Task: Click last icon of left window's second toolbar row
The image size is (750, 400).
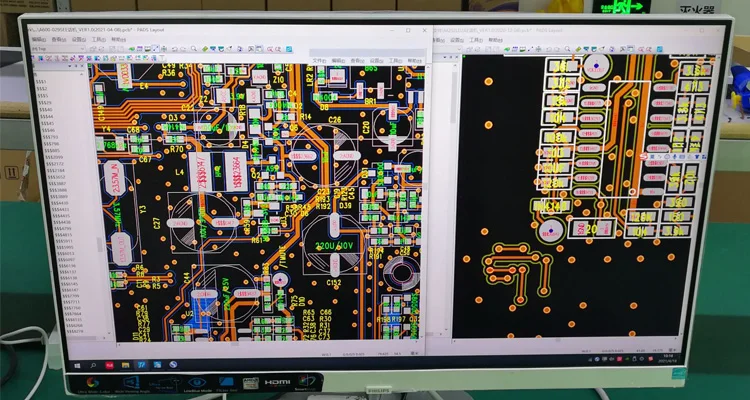Action: pos(163,58)
